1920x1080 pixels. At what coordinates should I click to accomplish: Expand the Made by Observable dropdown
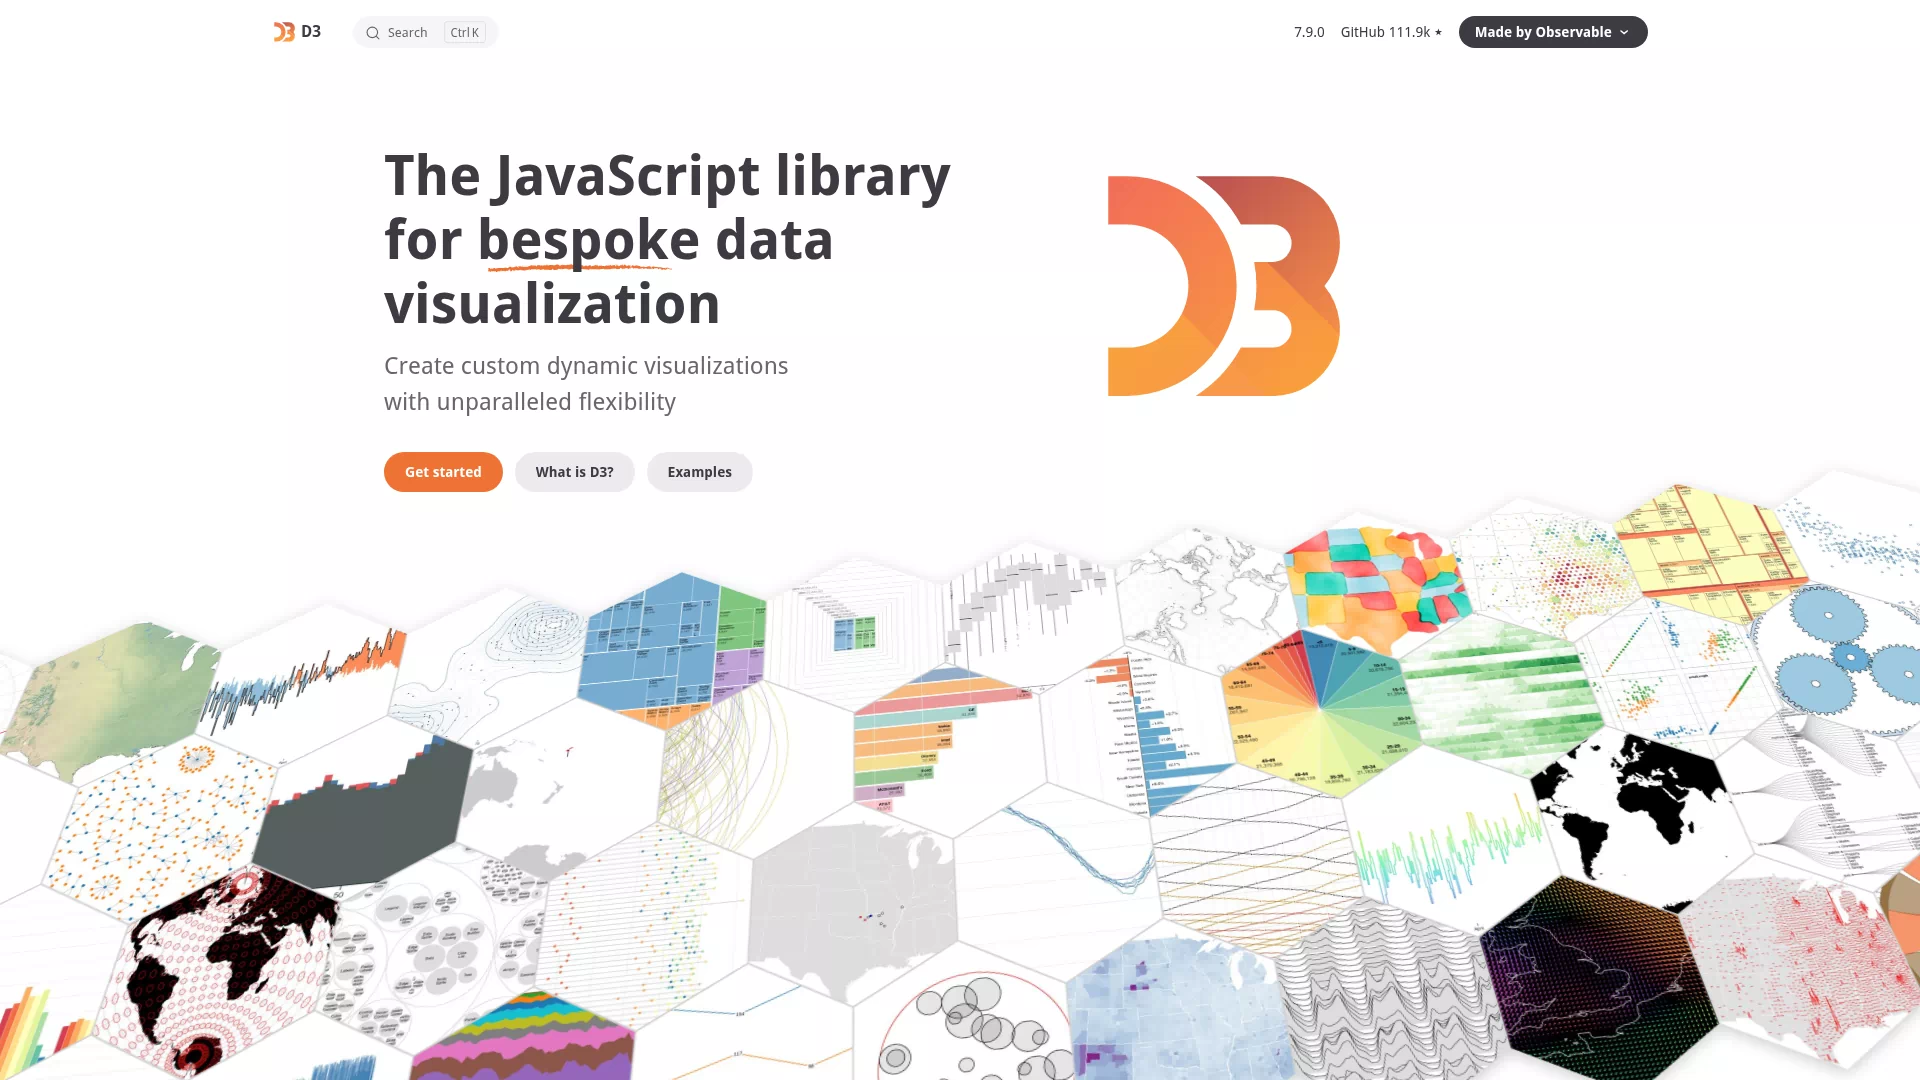[x=1552, y=32]
